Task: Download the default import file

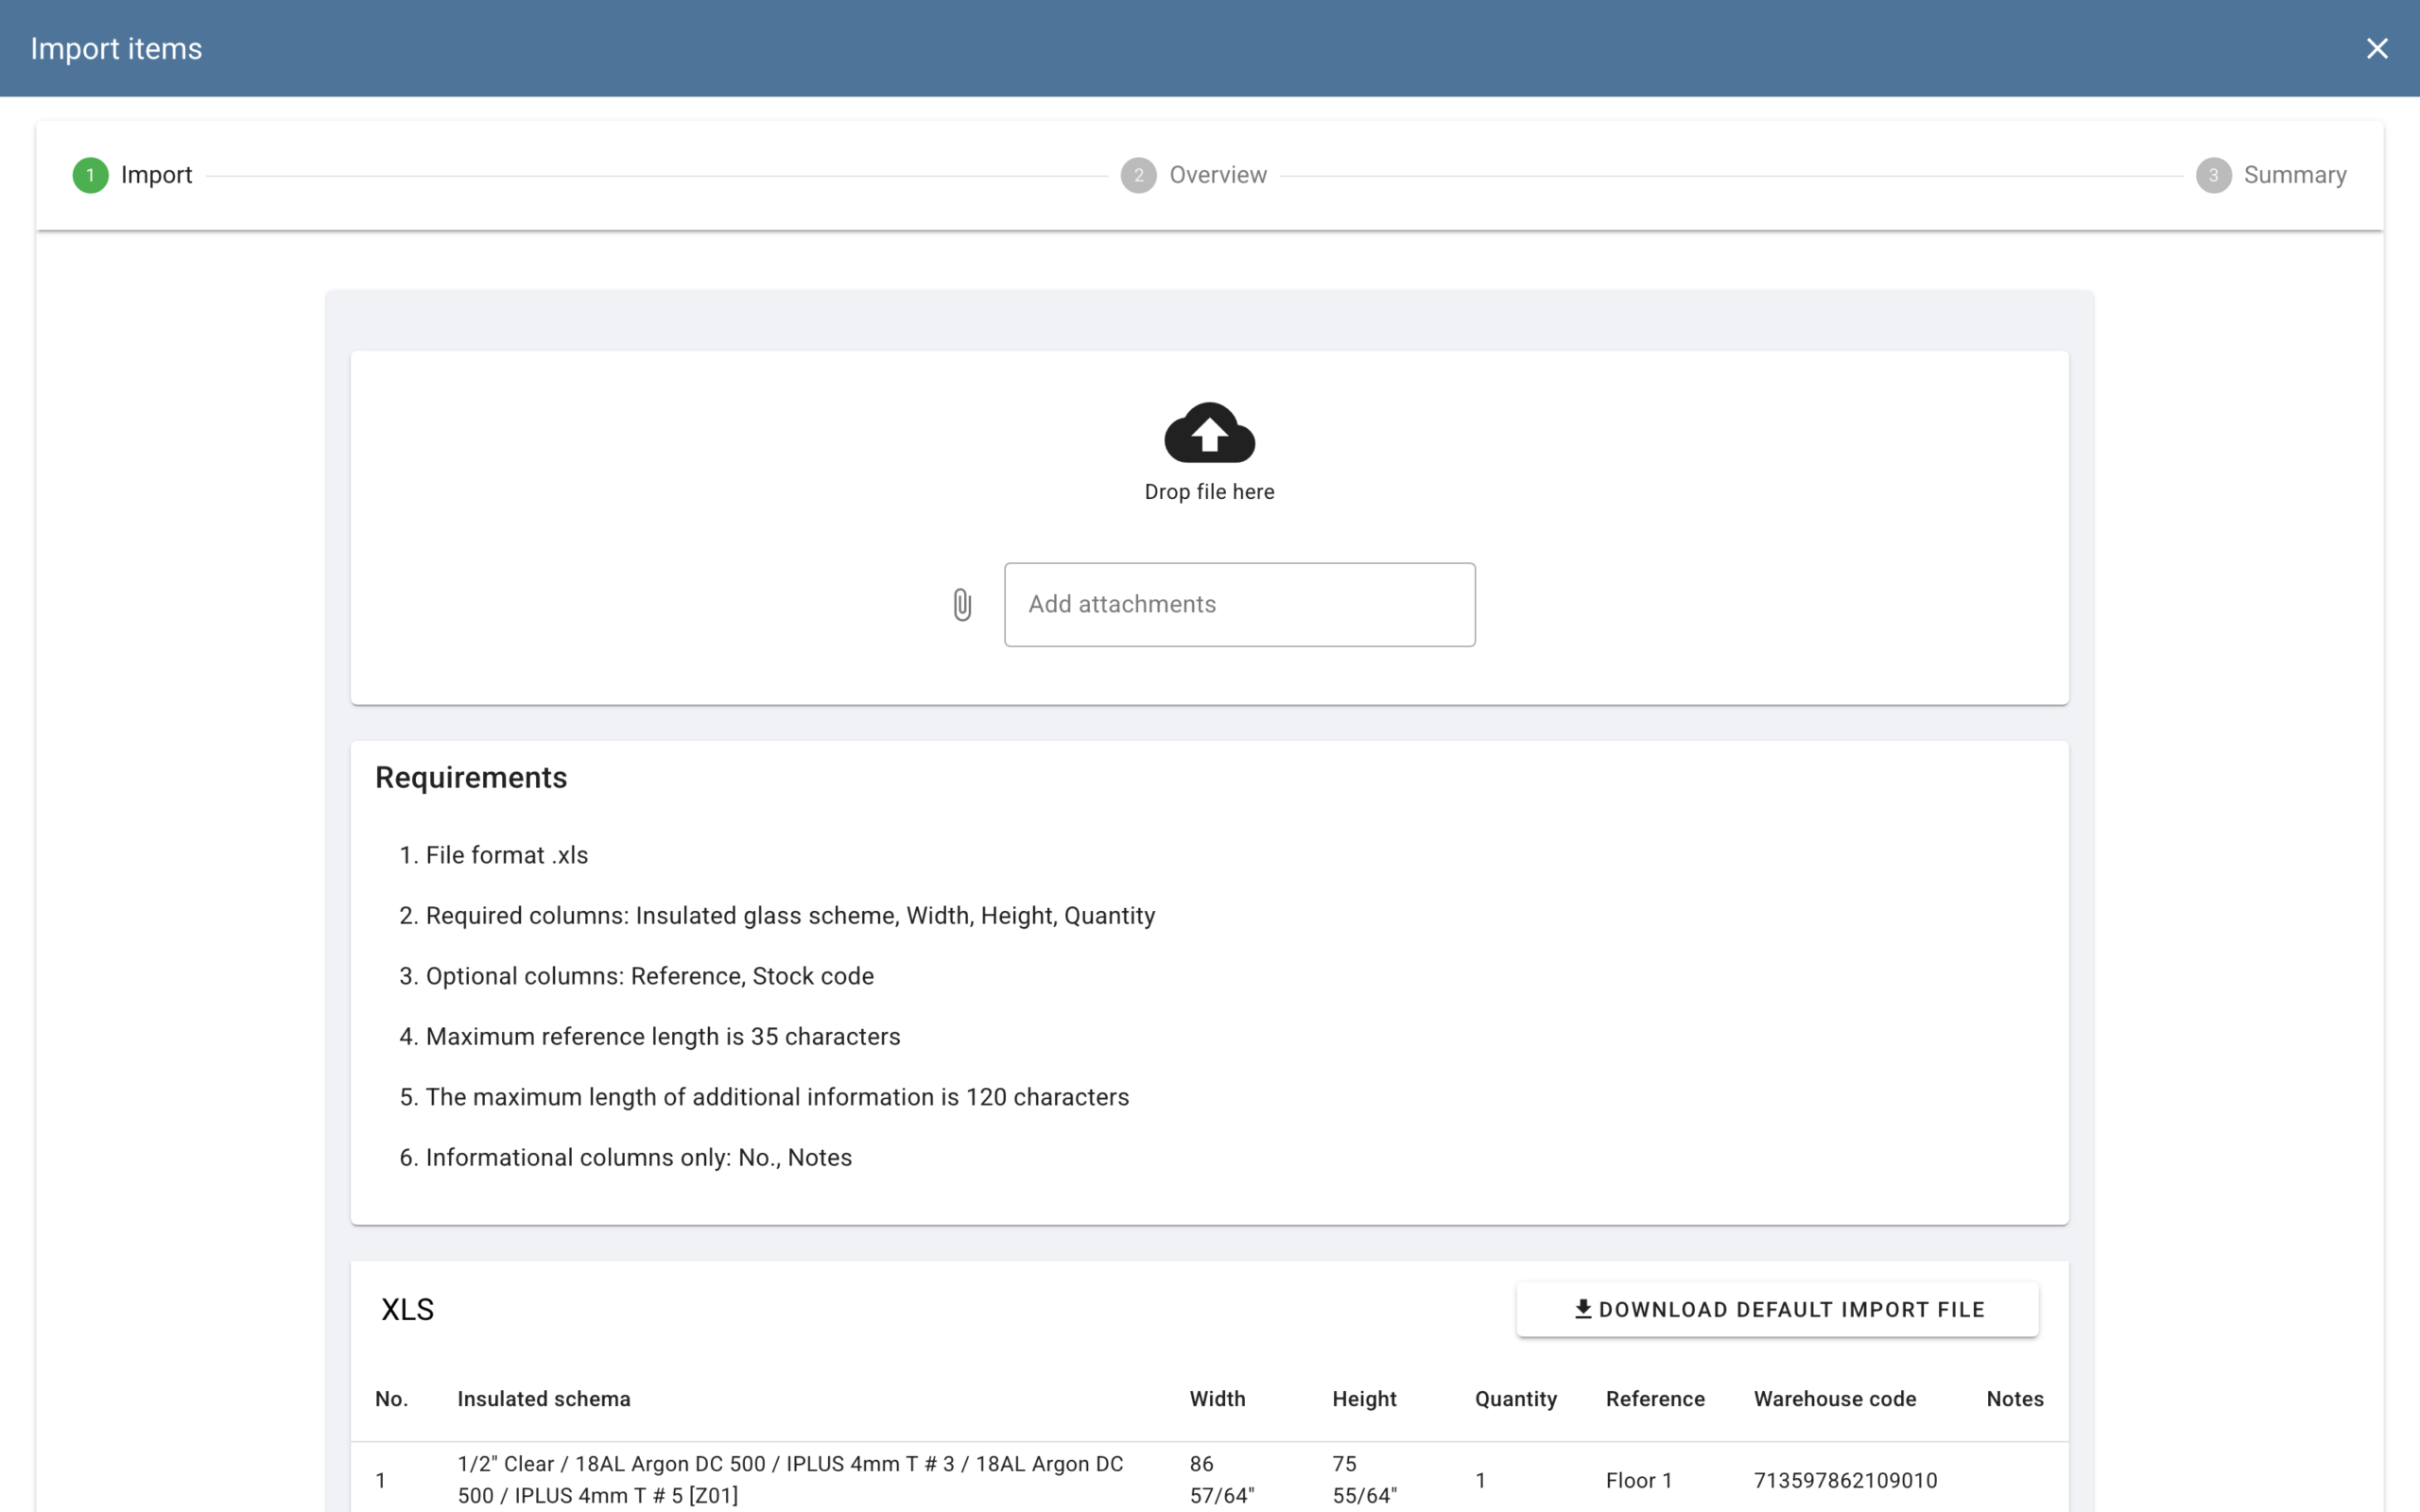Action: [1777, 1309]
